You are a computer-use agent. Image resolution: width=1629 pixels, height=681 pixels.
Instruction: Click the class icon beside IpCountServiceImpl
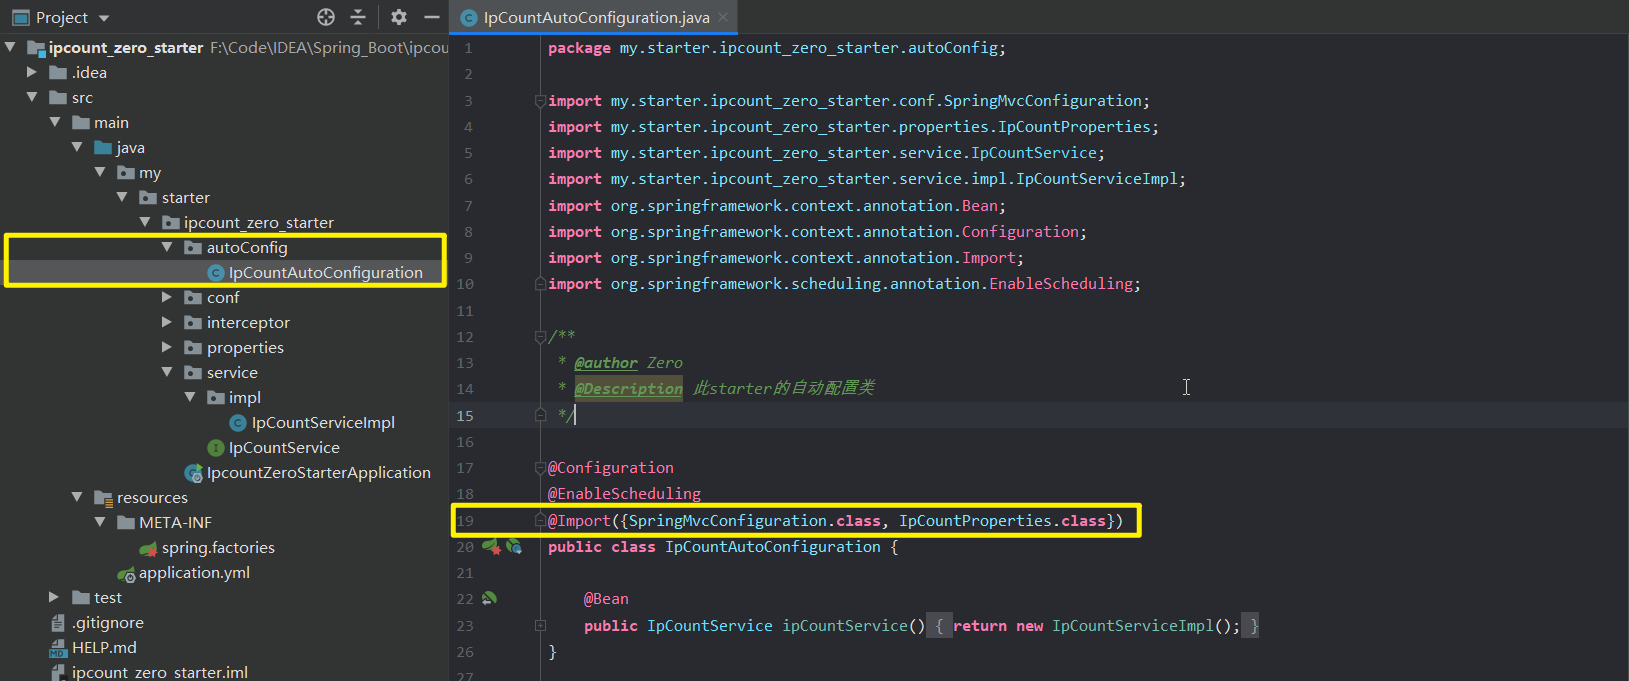pyautogui.click(x=238, y=423)
